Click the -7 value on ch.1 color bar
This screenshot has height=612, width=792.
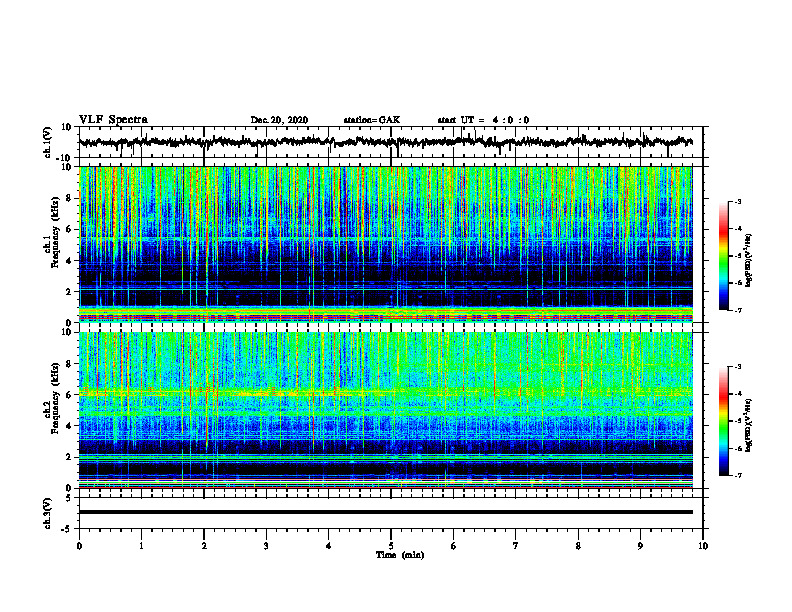click(737, 310)
